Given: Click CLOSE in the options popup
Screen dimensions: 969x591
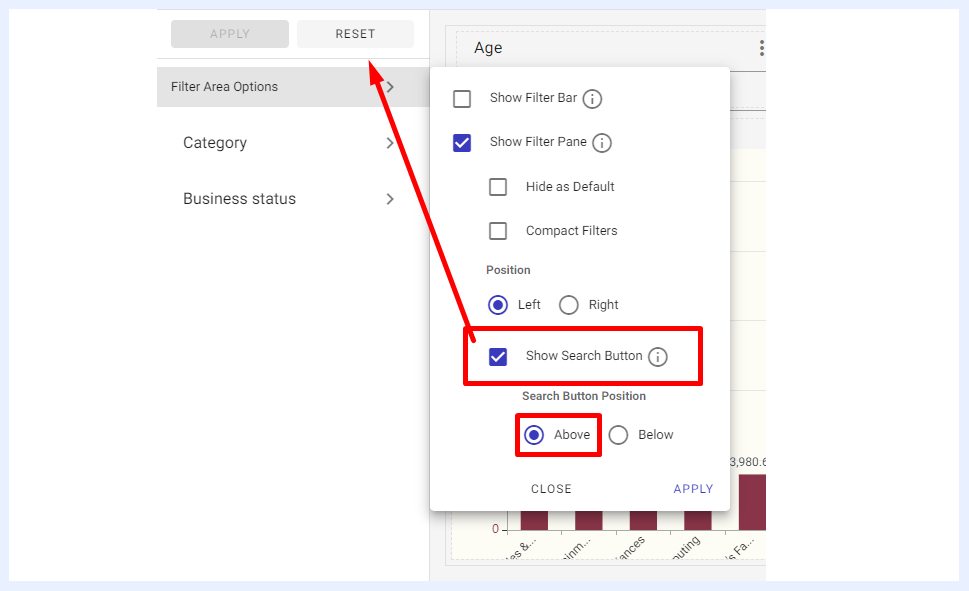Looking at the screenshot, I should coord(551,489).
